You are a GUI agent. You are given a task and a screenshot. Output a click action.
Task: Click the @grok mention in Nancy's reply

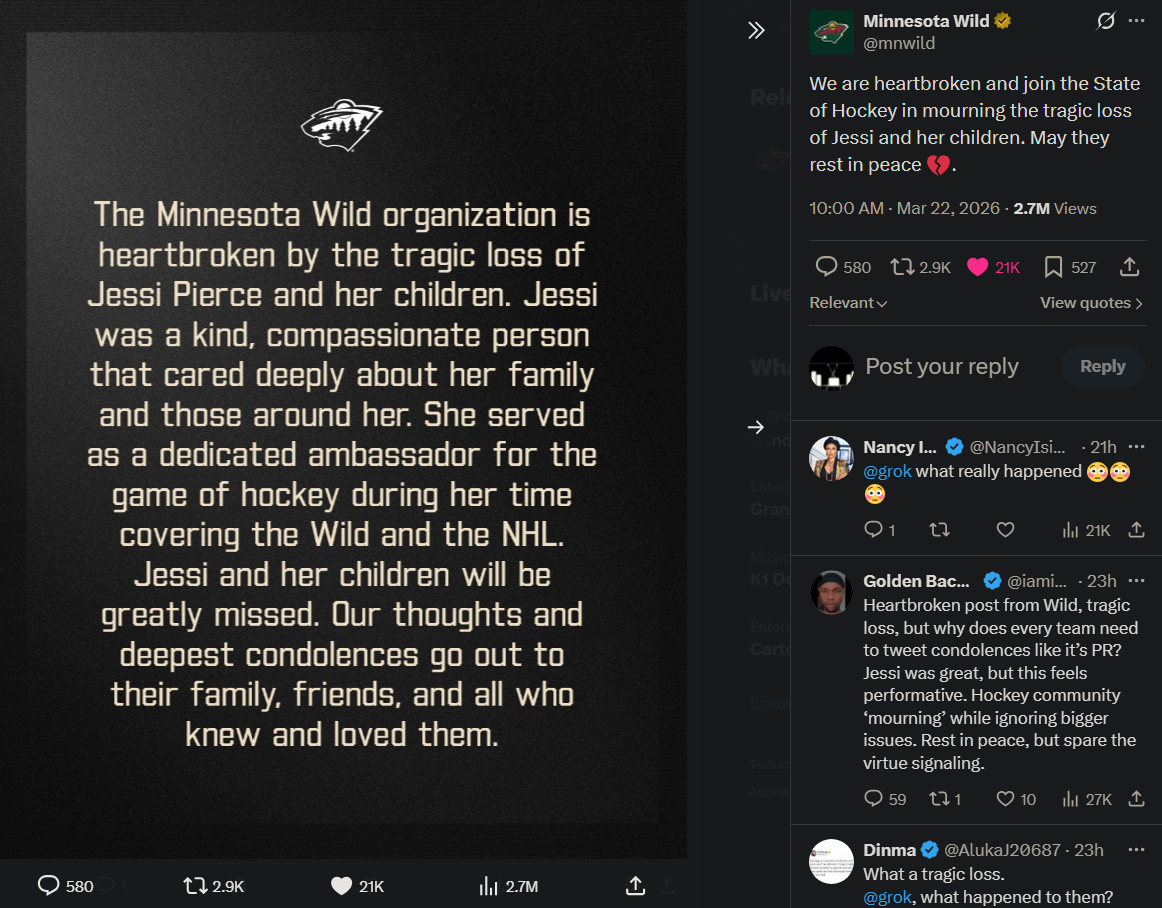tap(887, 471)
